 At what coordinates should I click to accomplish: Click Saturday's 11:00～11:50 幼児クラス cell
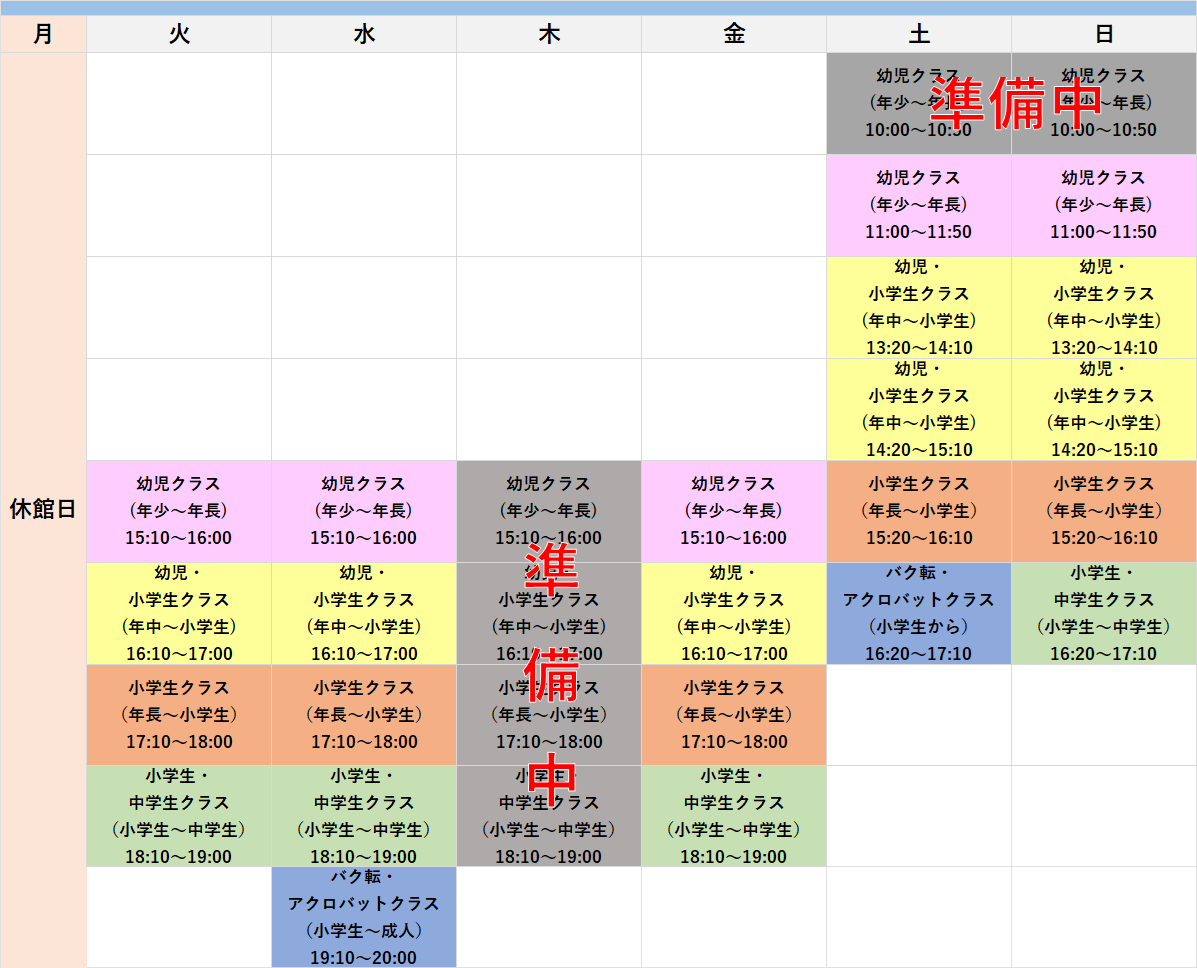919,205
